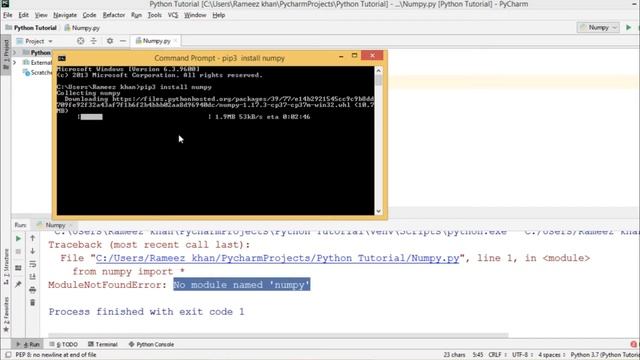Click the highlighted "No module named 'numpy'" text
Screen dimensions: 640x360
pos(242,284)
